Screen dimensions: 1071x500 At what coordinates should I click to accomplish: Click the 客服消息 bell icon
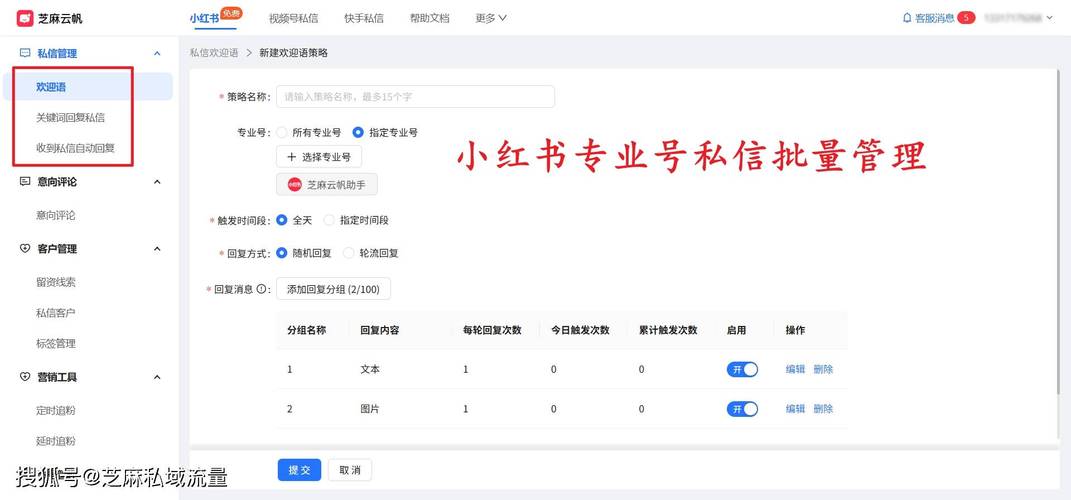[907, 18]
